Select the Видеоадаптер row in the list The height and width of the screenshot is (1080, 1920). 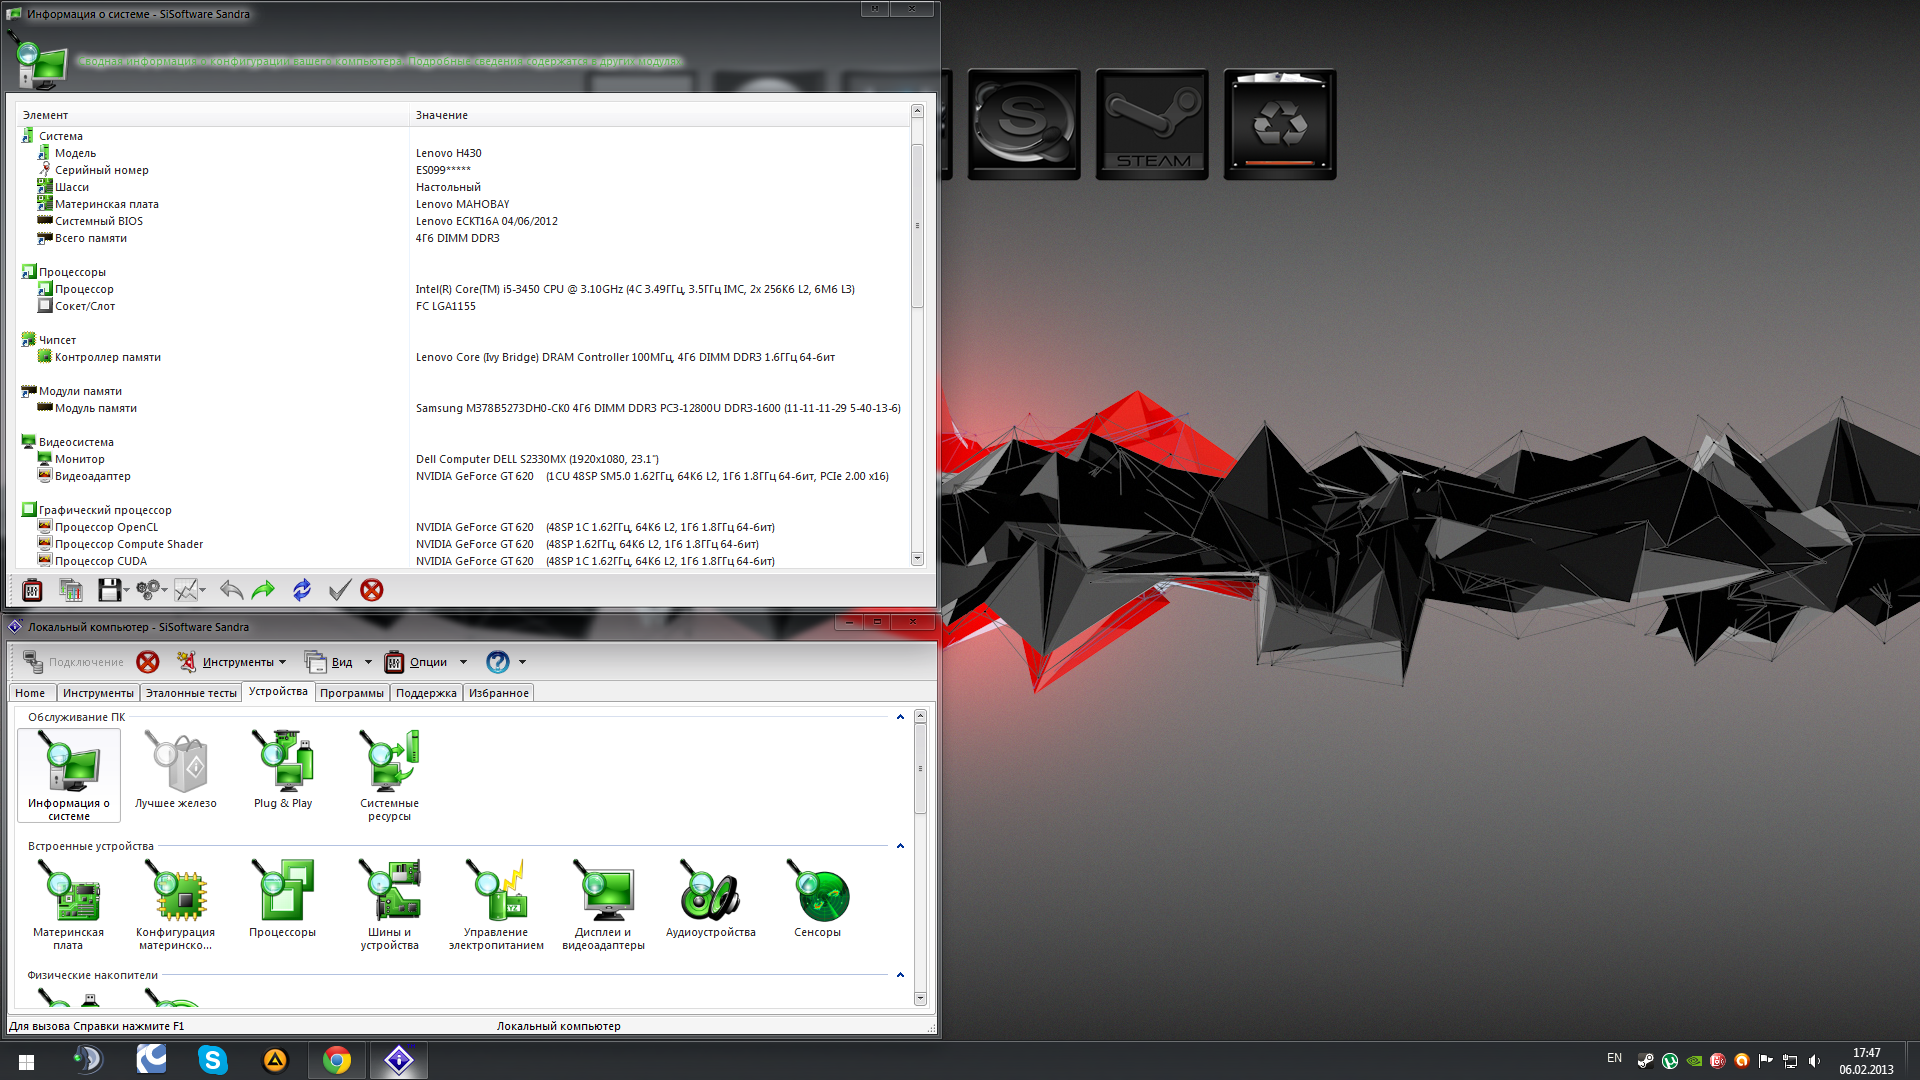click(92, 476)
